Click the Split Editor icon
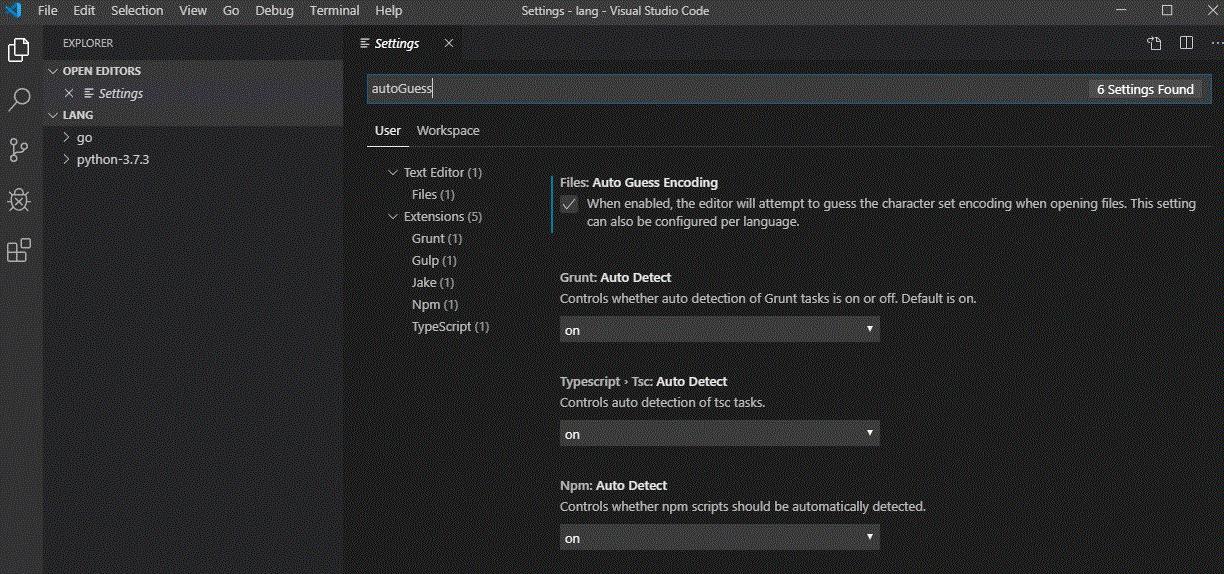The image size is (1224, 574). tap(1186, 43)
